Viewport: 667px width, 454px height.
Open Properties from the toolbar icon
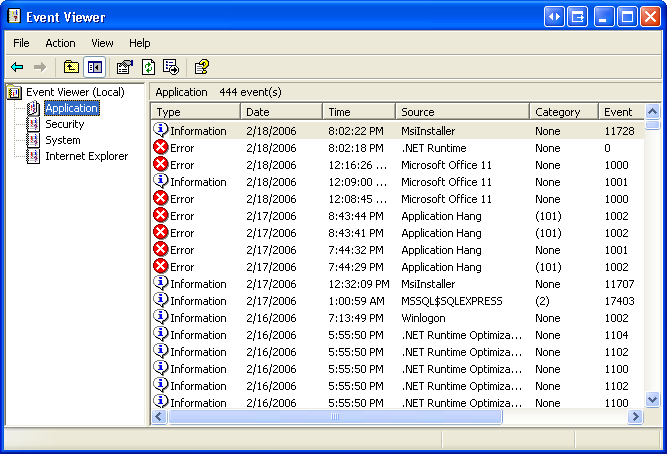point(124,67)
